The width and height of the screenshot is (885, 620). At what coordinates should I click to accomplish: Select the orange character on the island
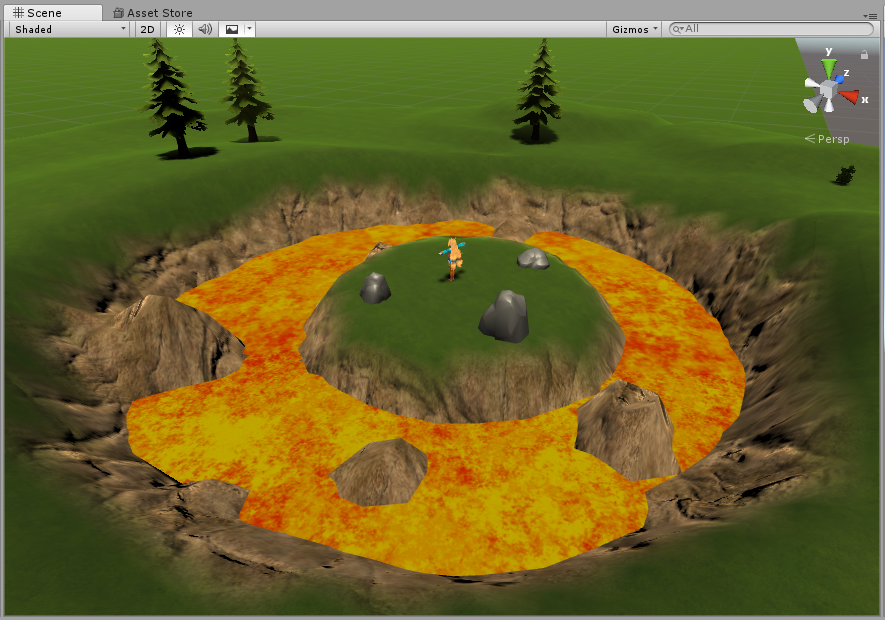coord(454,258)
